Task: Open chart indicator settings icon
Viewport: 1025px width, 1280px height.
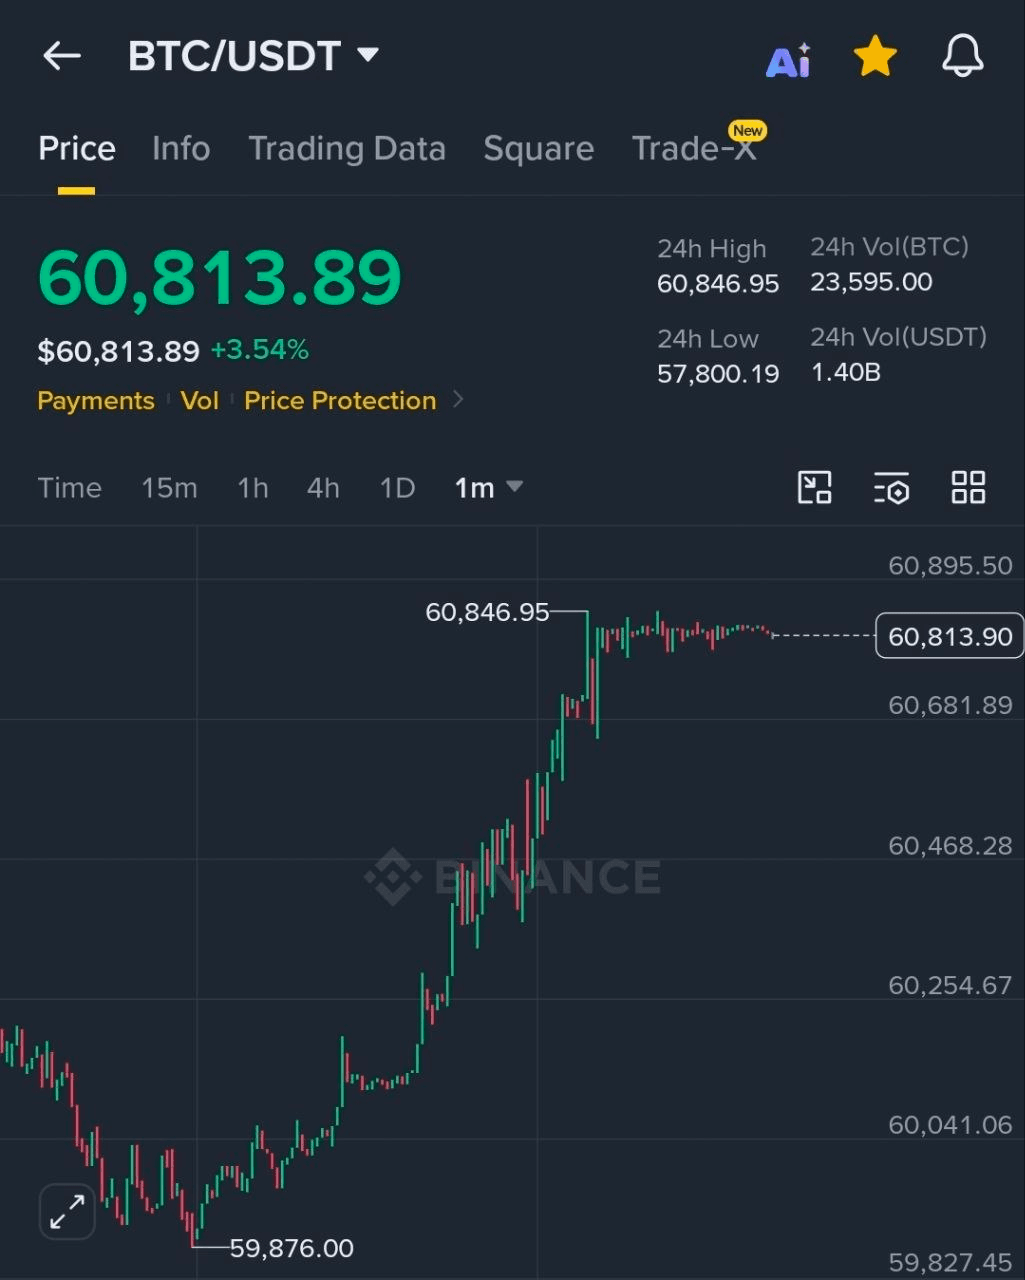Action: 891,488
